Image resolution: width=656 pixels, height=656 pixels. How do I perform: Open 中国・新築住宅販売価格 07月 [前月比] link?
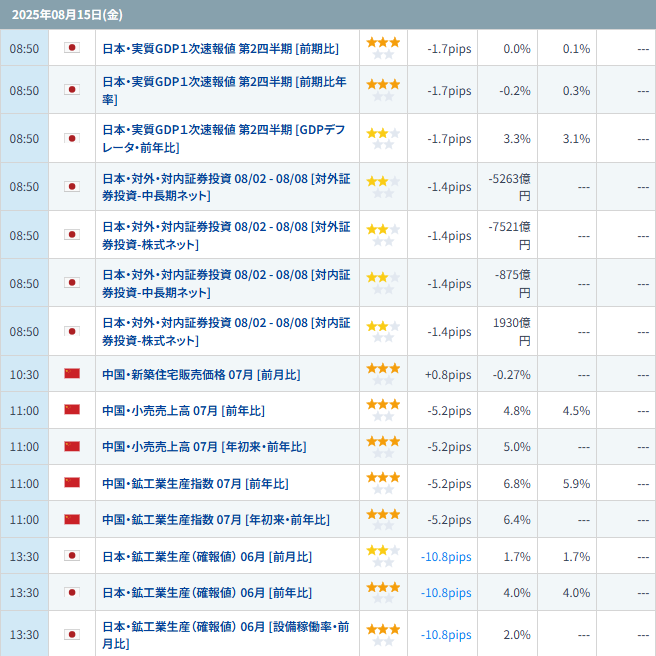click(201, 374)
